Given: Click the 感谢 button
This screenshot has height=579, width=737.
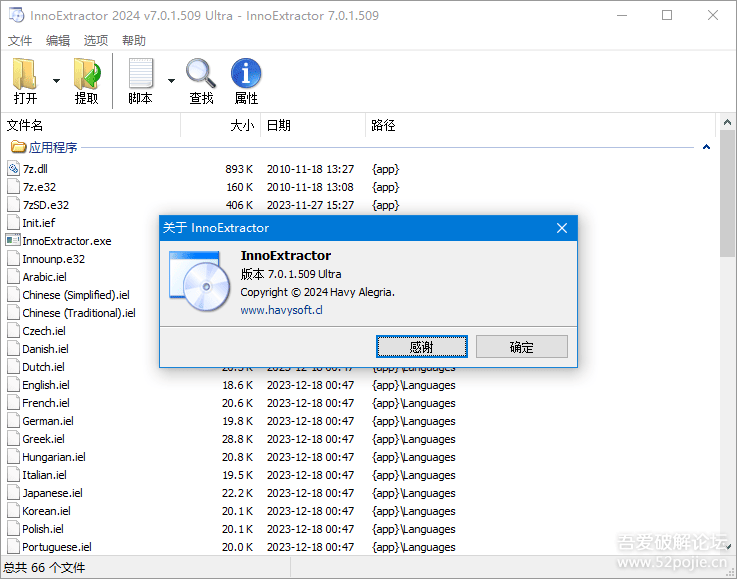Looking at the screenshot, I should tap(421, 347).
